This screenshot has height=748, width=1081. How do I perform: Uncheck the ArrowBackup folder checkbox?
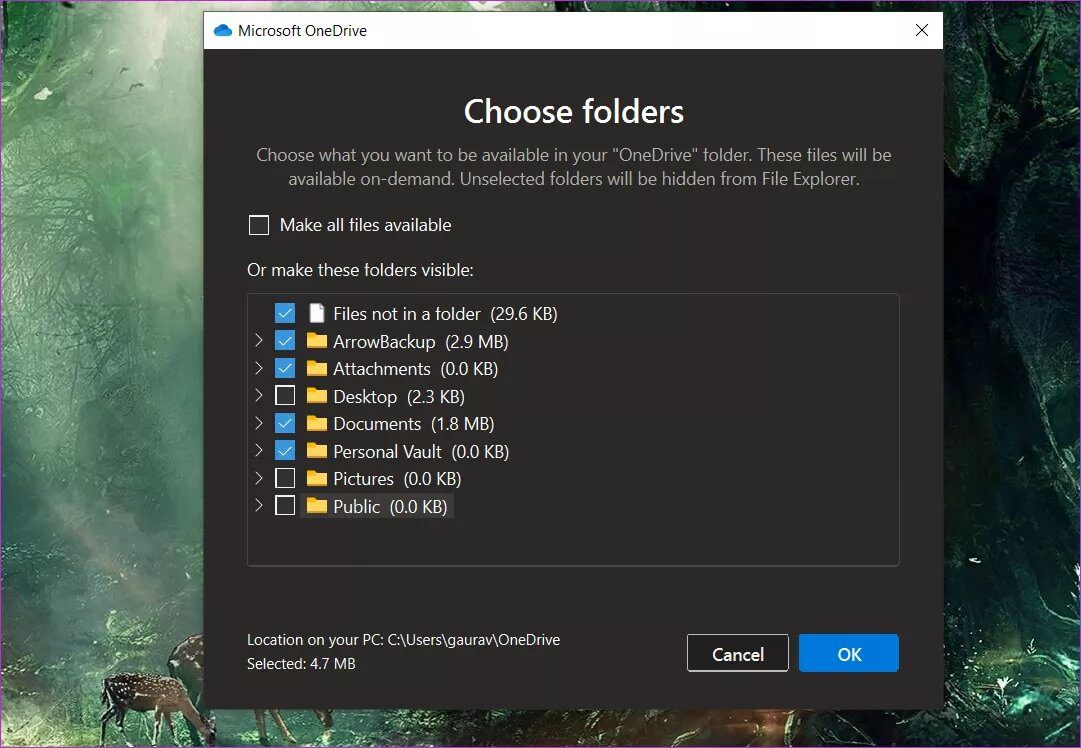click(285, 341)
